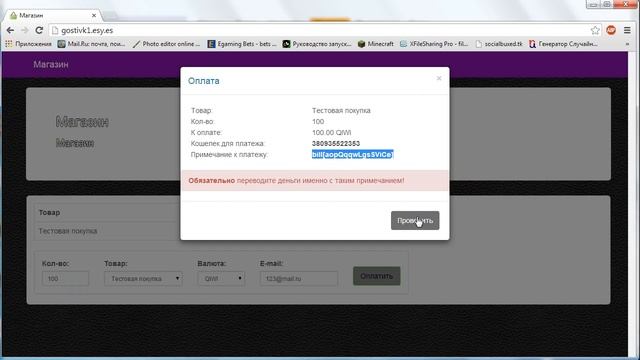The height and width of the screenshot is (360, 640).
Task: Open the AdBlock extension icon
Action: [611, 30]
